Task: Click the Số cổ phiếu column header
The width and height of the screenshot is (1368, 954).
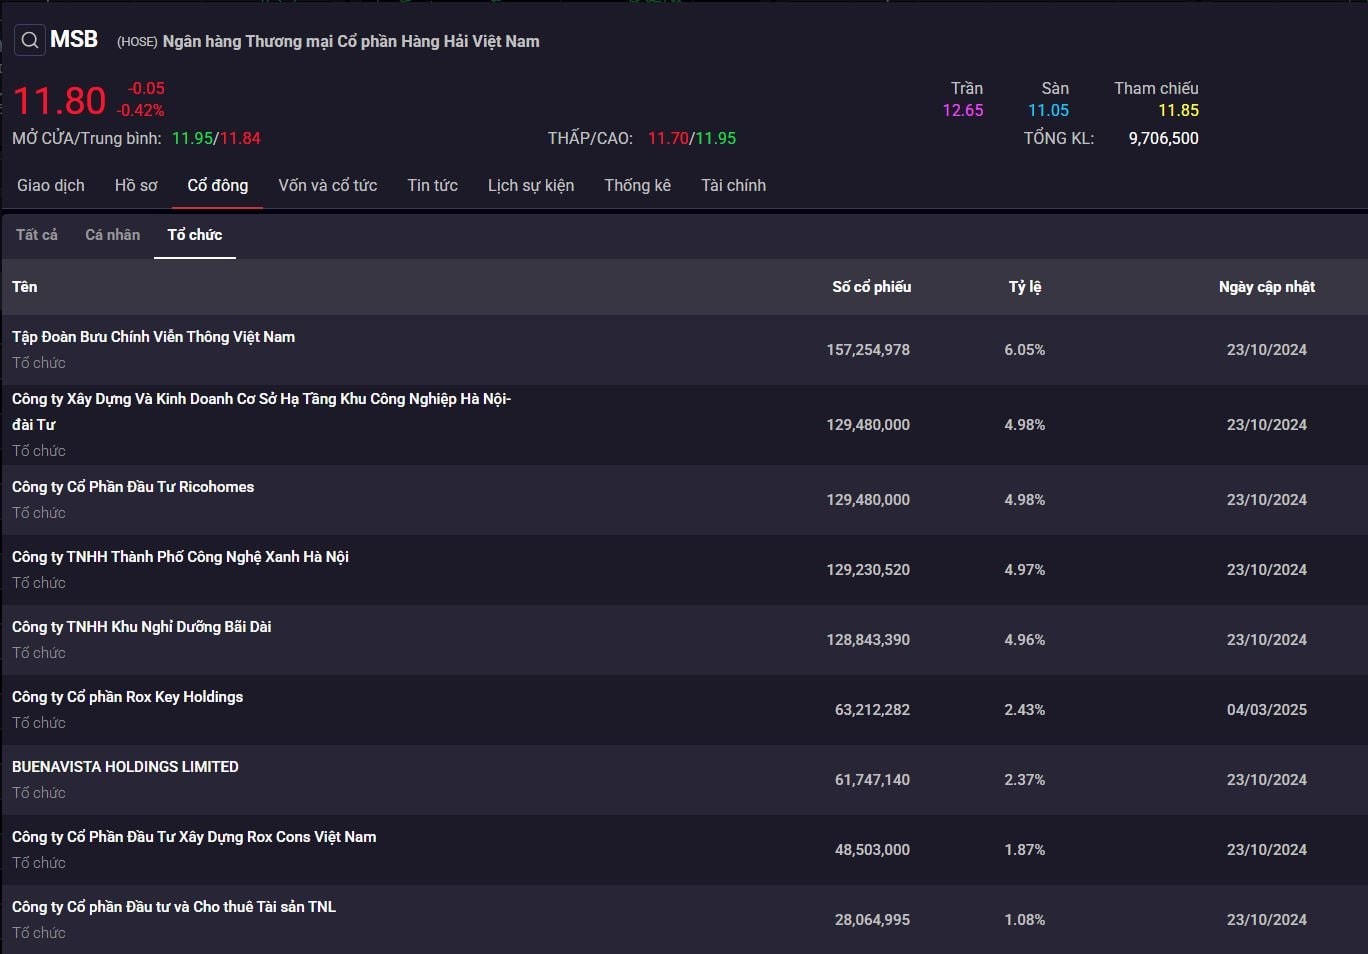Action: (871, 287)
